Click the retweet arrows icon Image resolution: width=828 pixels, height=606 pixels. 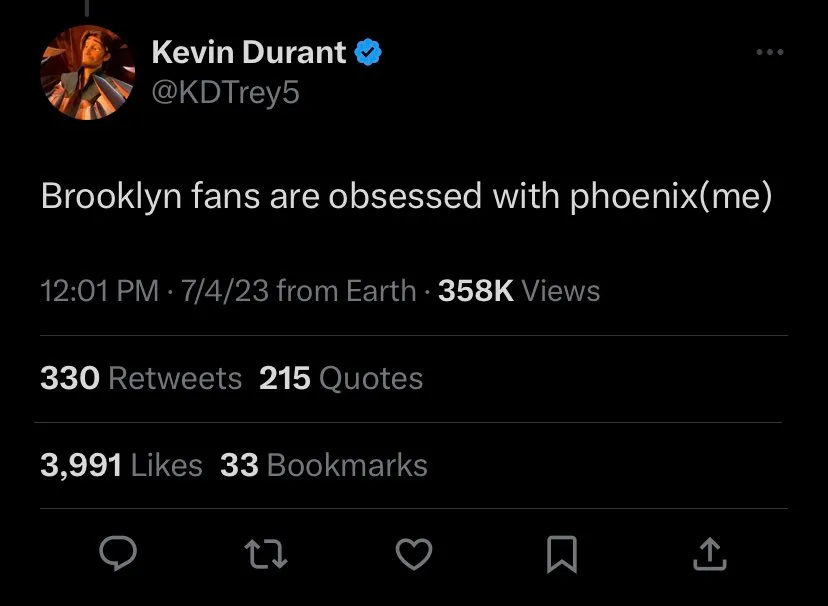(266, 555)
